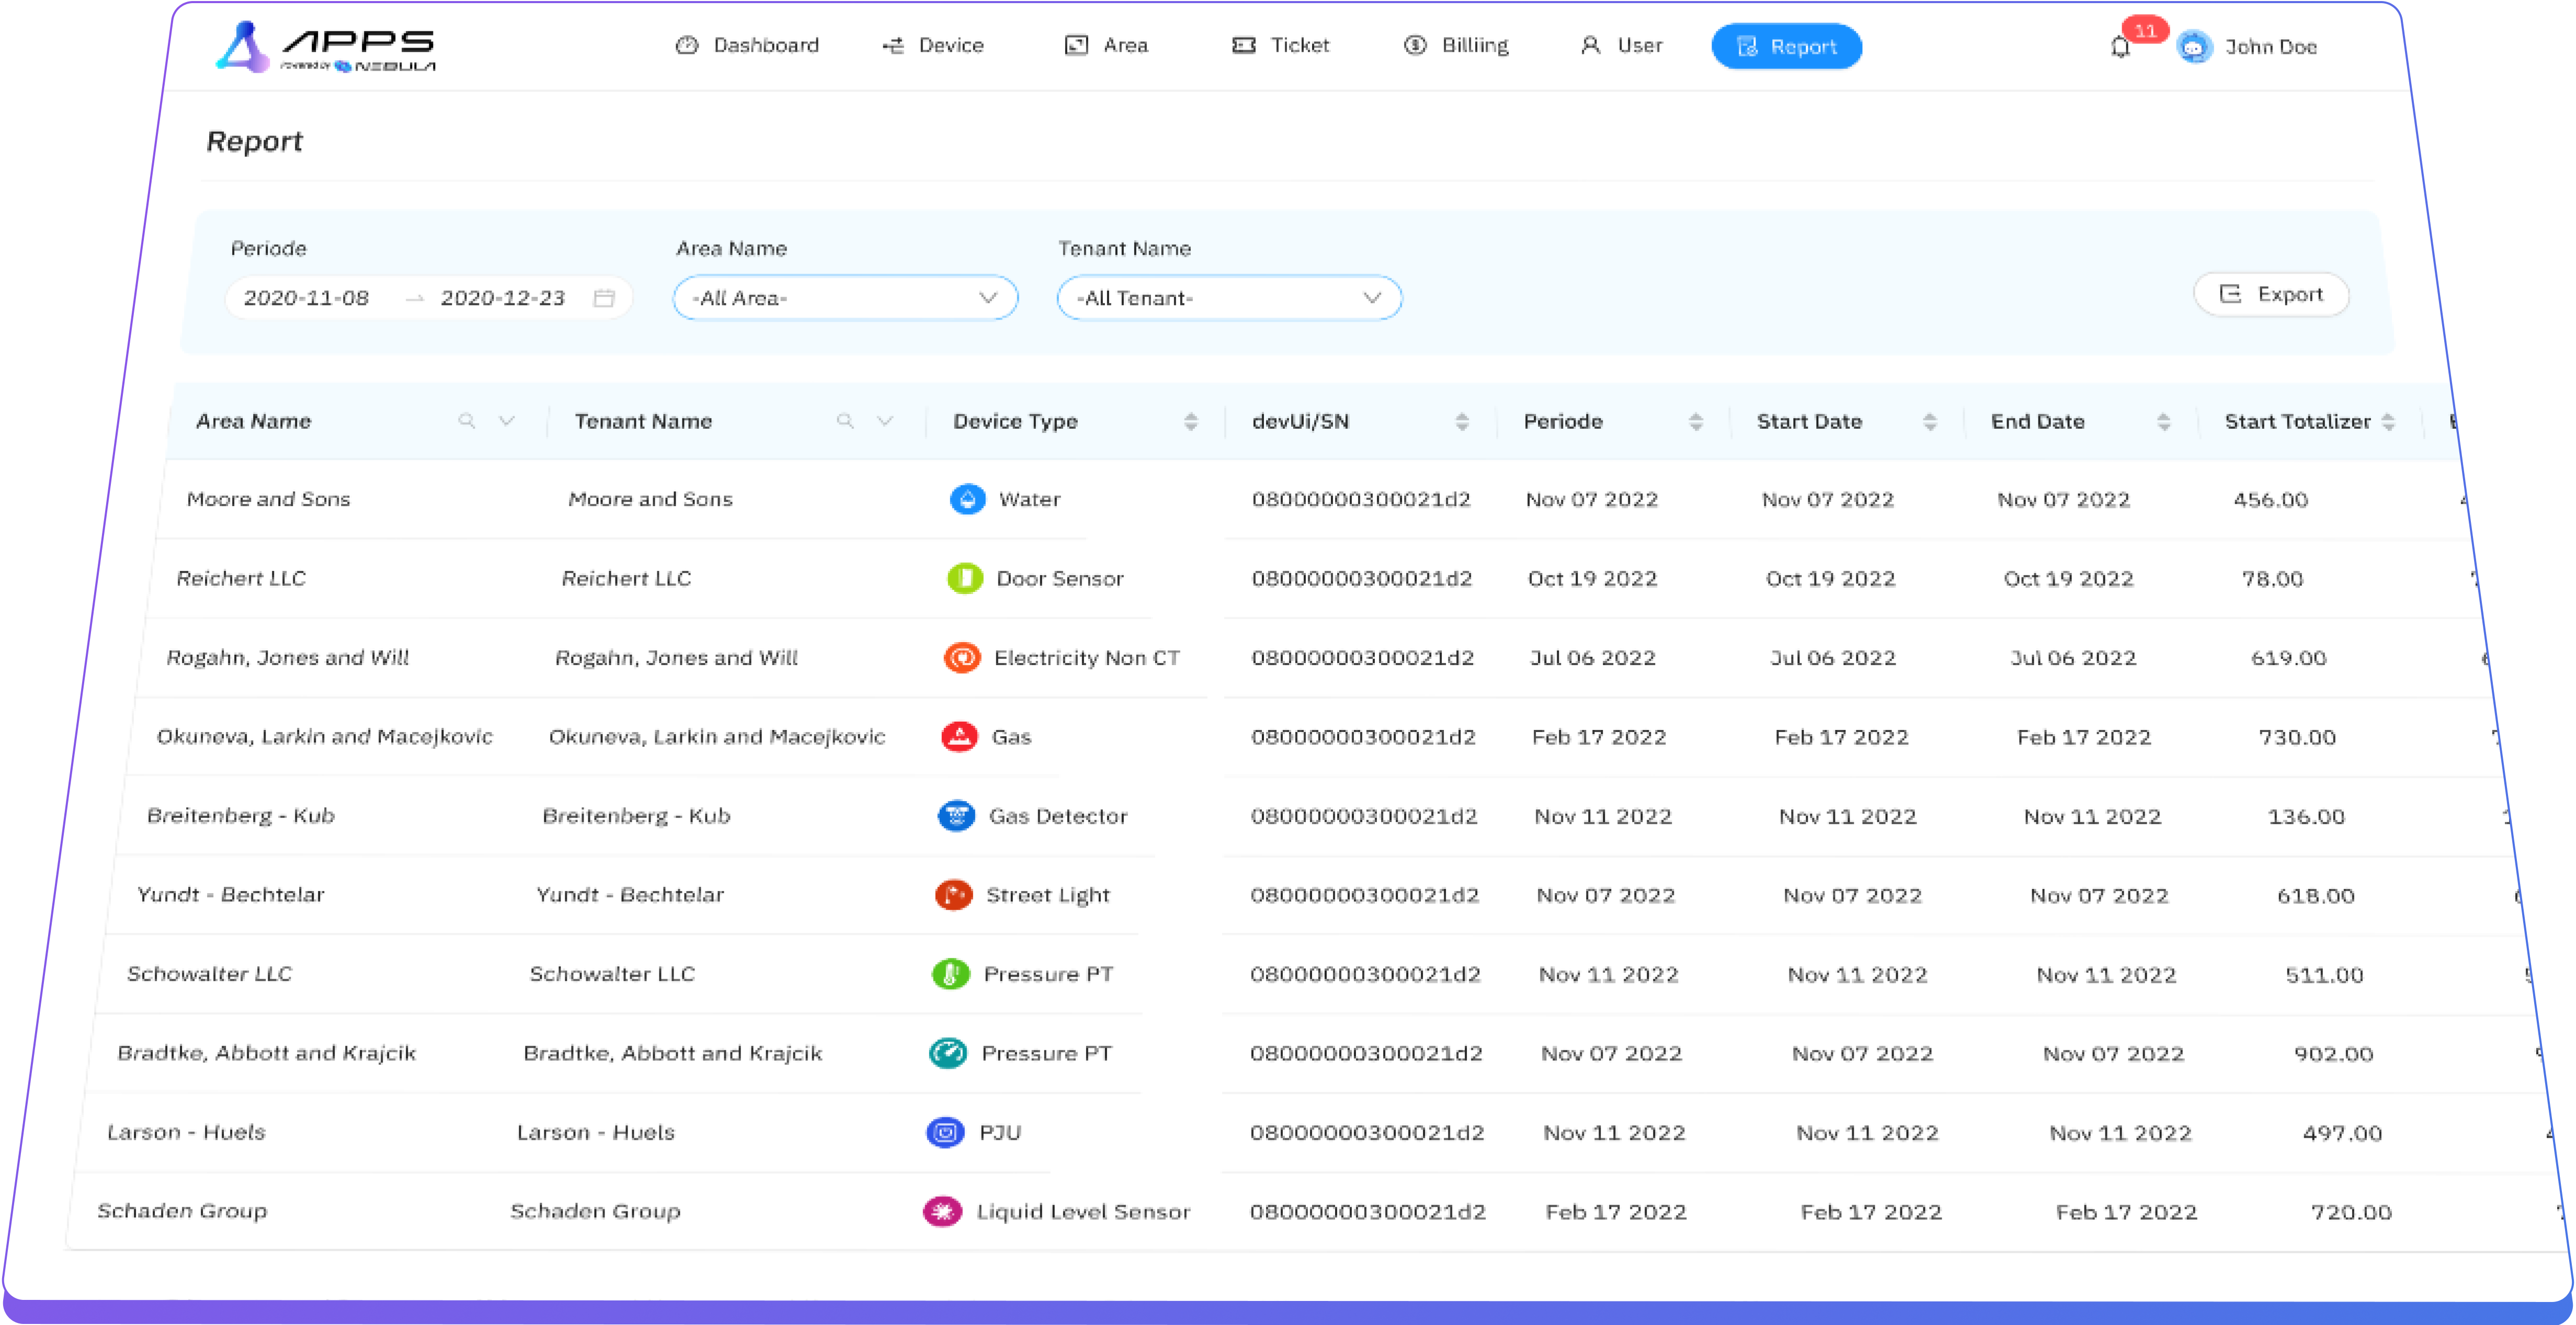Click the John Doe avatar icon
This screenshot has height=1325, width=2576.
(2194, 47)
